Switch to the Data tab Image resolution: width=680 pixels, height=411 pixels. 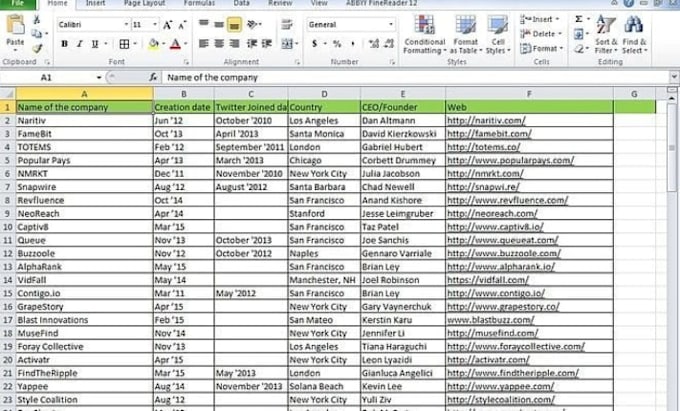(x=241, y=3)
